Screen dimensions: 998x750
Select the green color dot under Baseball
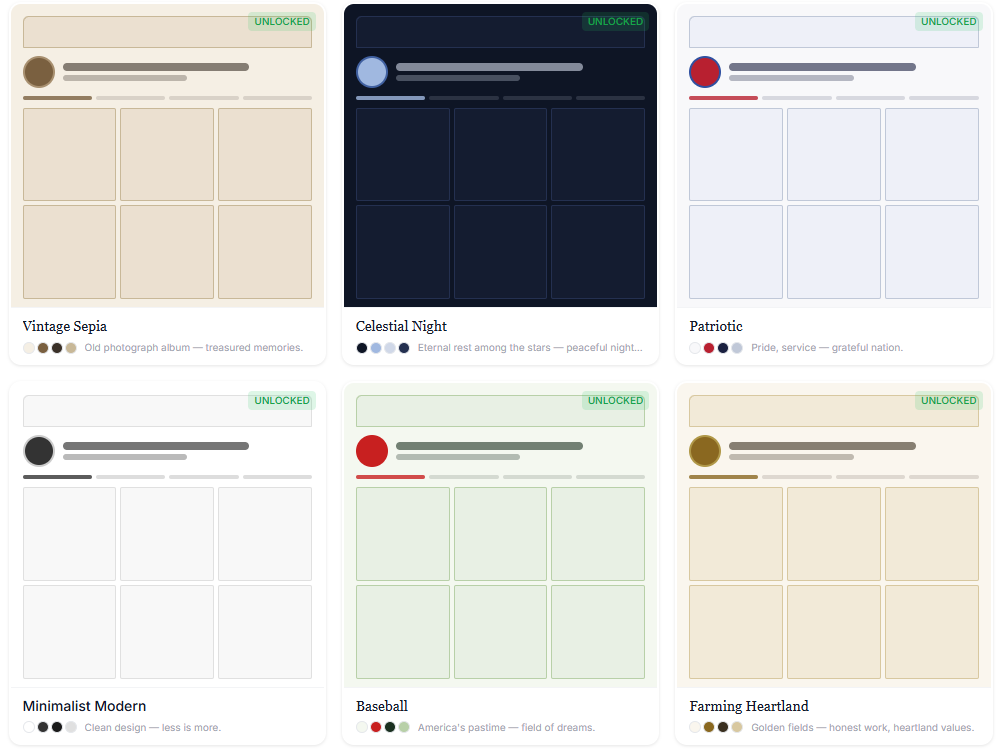tap(404, 727)
